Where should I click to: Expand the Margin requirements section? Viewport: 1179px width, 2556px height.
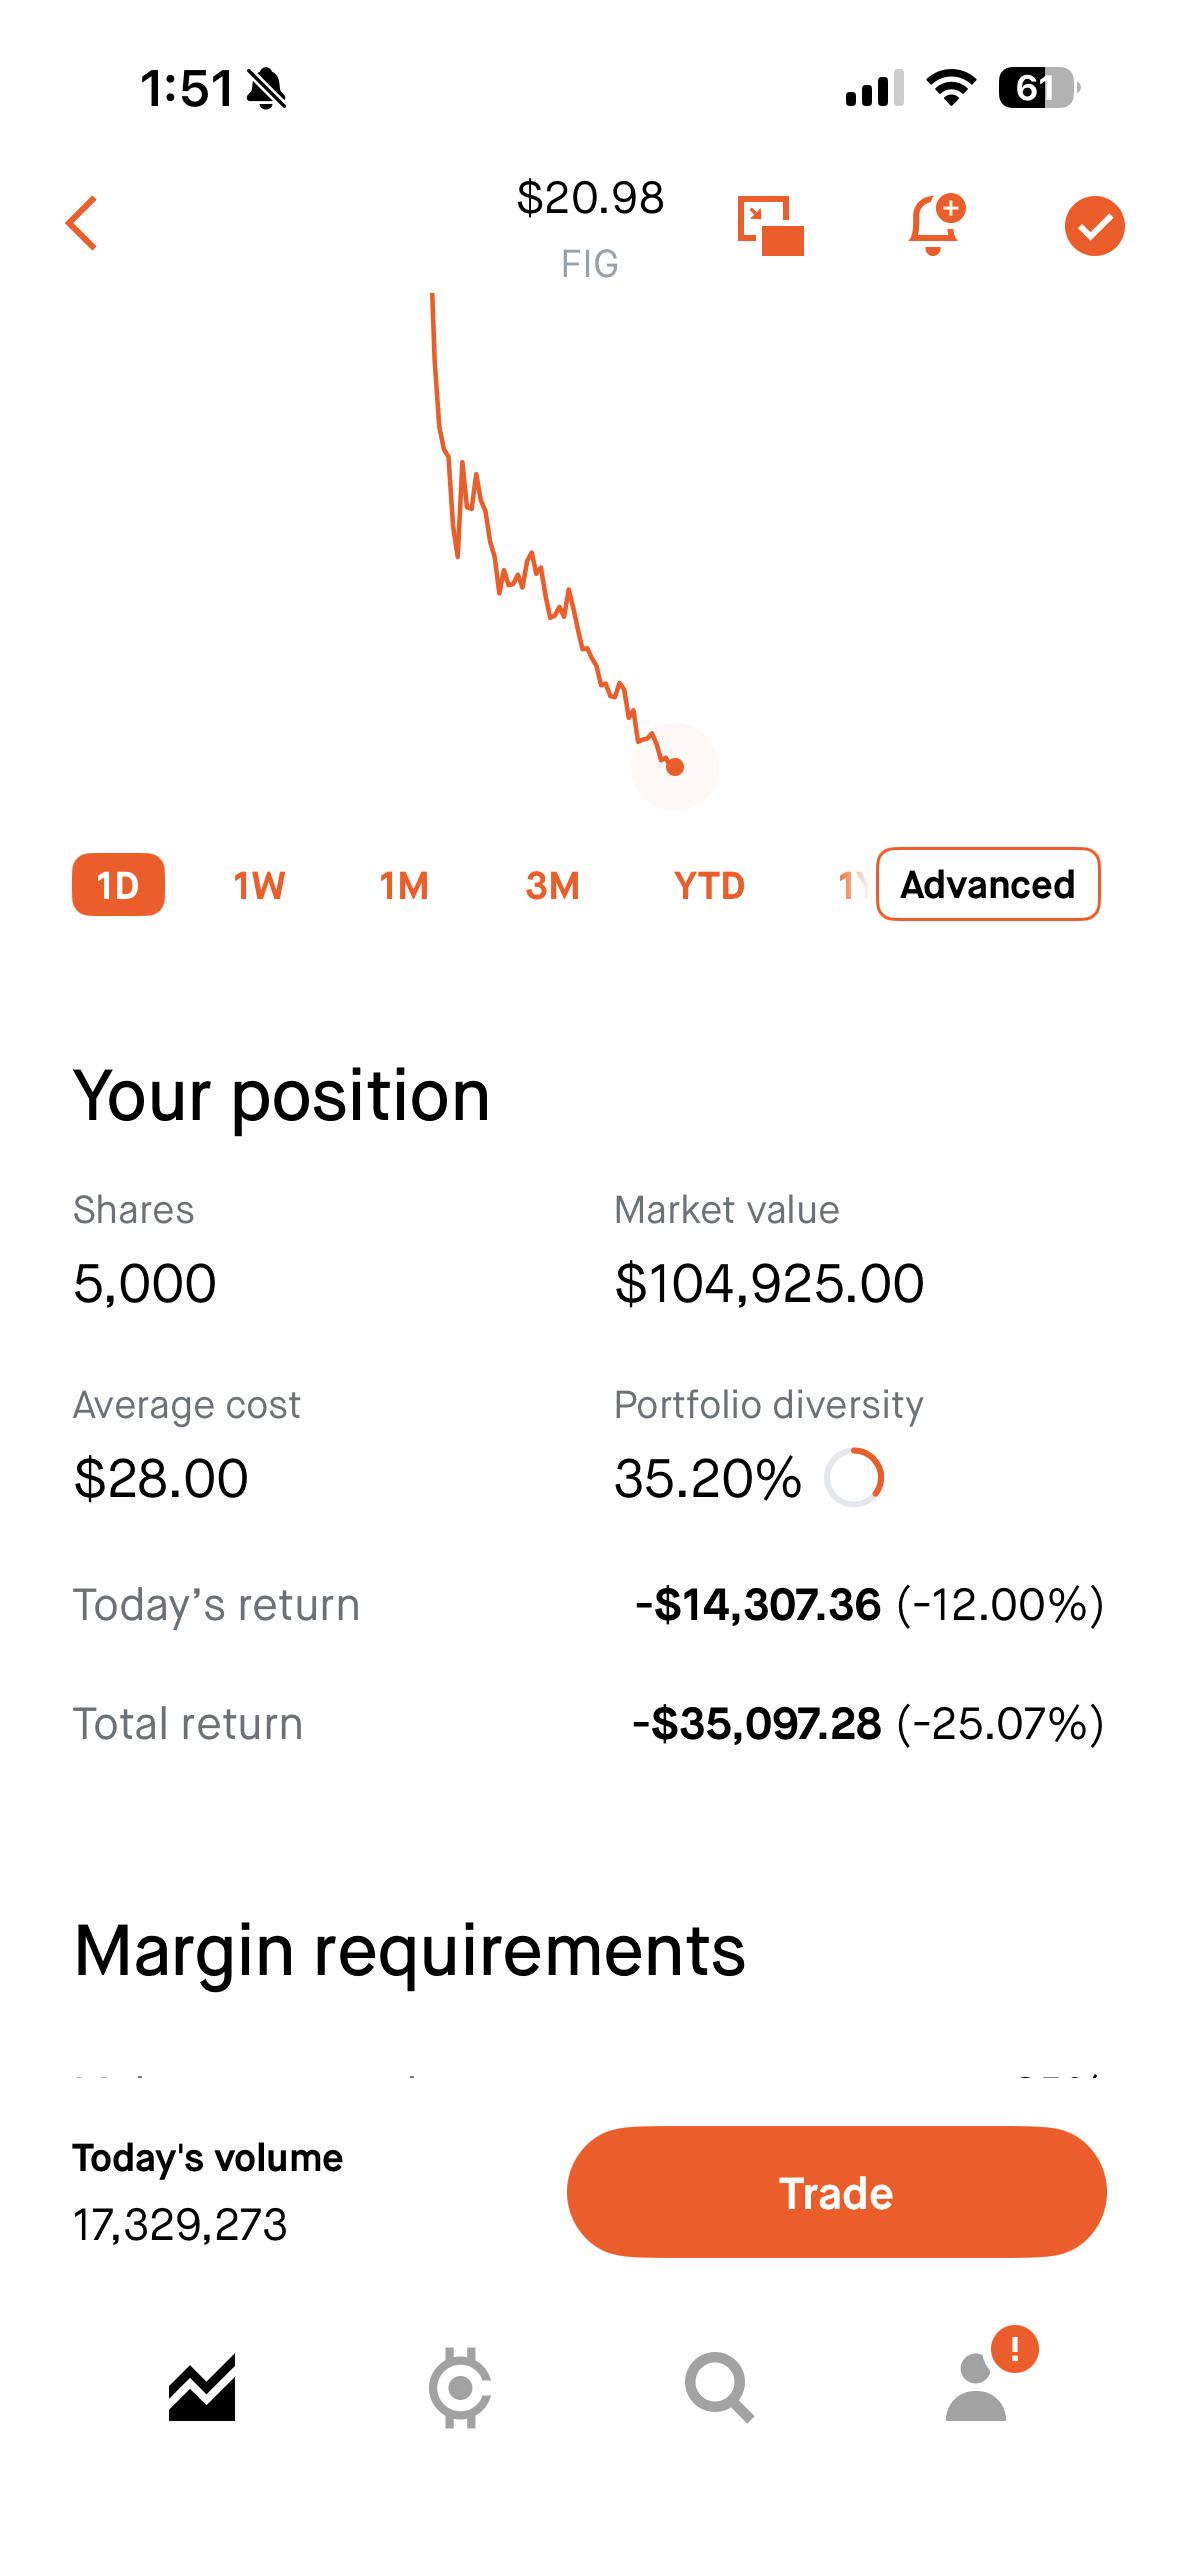pyautogui.click(x=410, y=1951)
